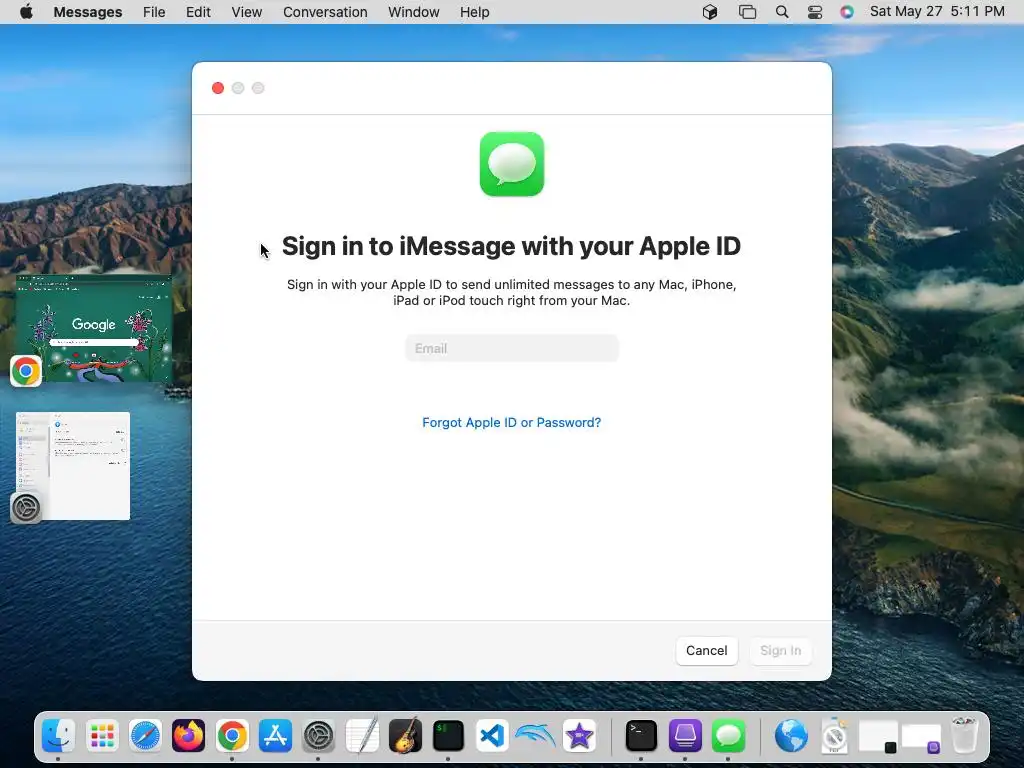This screenshot has width=1024, height=768.
Task: Switch to the System Preferences window thumbnail
Action: [73, 466]
